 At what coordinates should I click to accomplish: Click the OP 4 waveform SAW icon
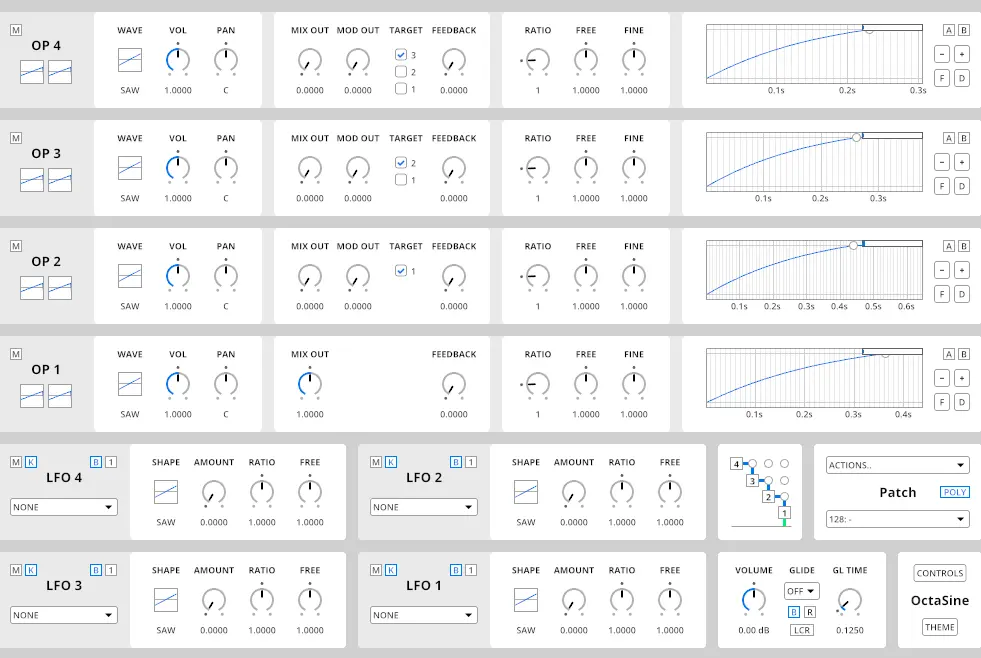click(x=130, y=60)
